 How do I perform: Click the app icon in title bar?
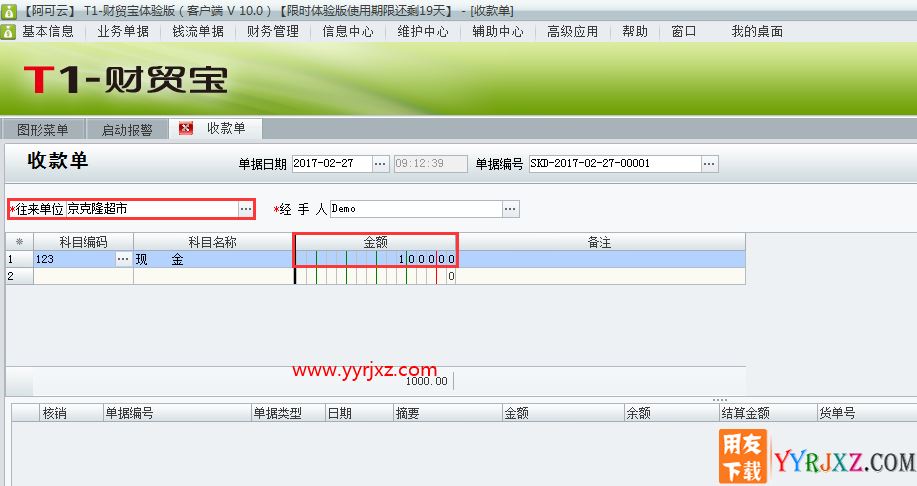[x=8, y=11]
